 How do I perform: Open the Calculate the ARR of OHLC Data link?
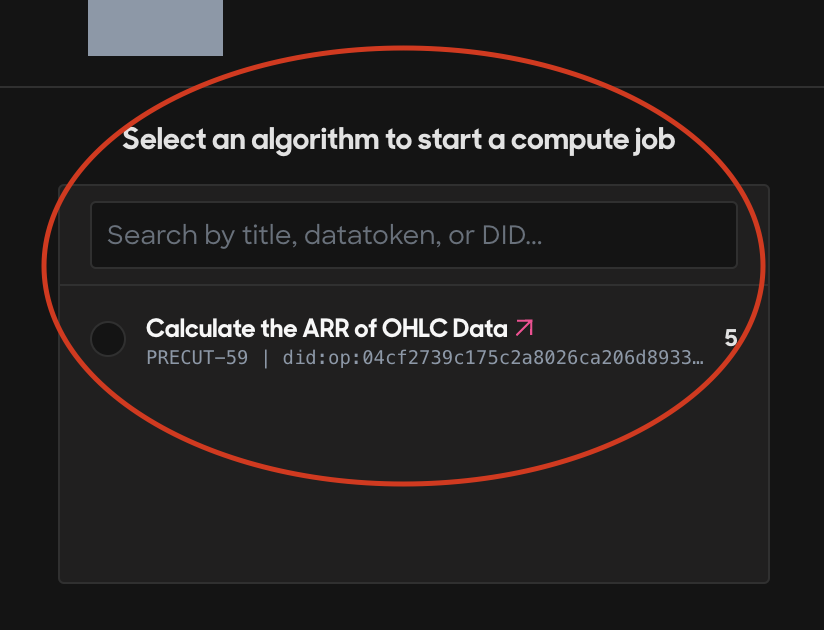click(326, 328)
